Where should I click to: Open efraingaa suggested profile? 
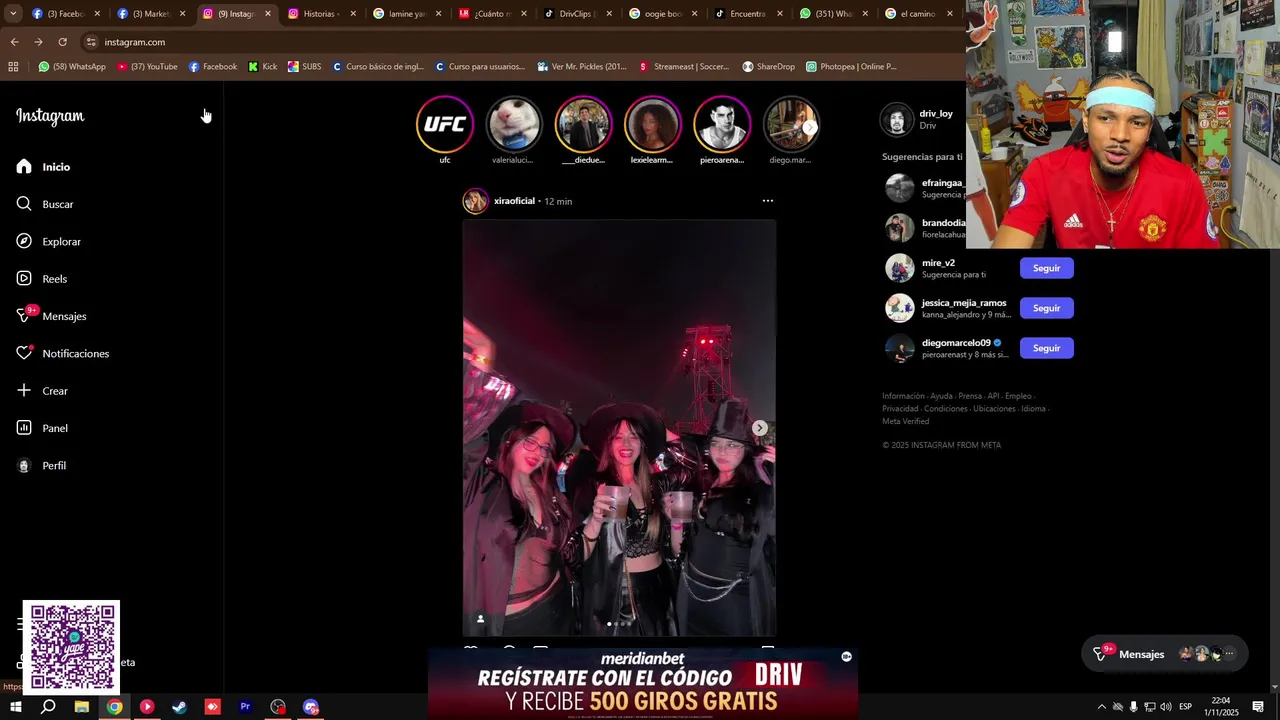point(942,183)
